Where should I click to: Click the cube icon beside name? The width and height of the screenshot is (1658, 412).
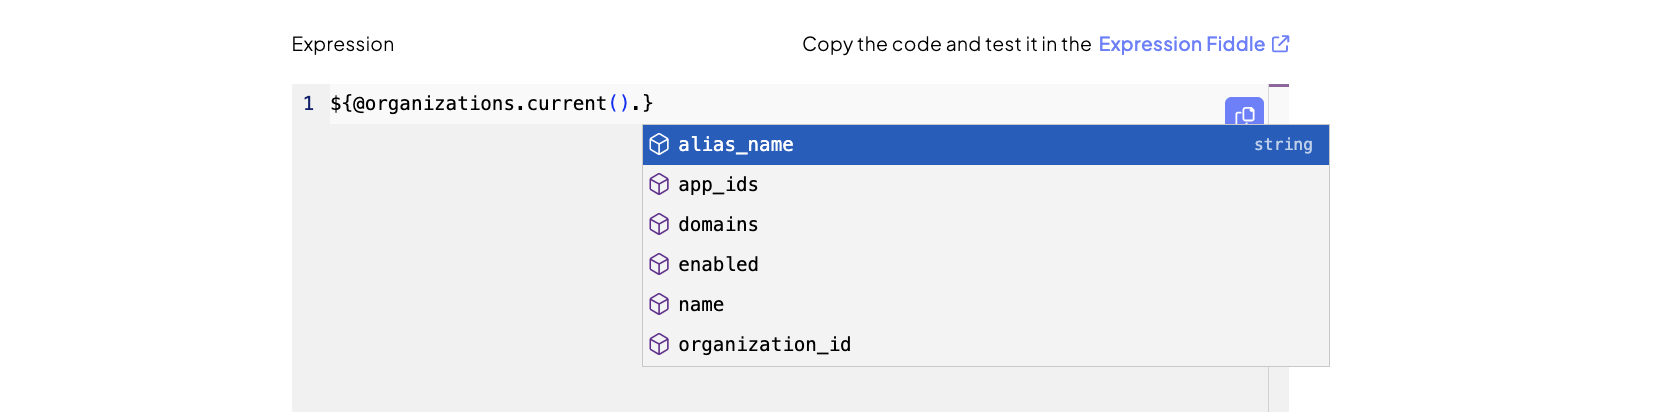[x=659, y=305]
